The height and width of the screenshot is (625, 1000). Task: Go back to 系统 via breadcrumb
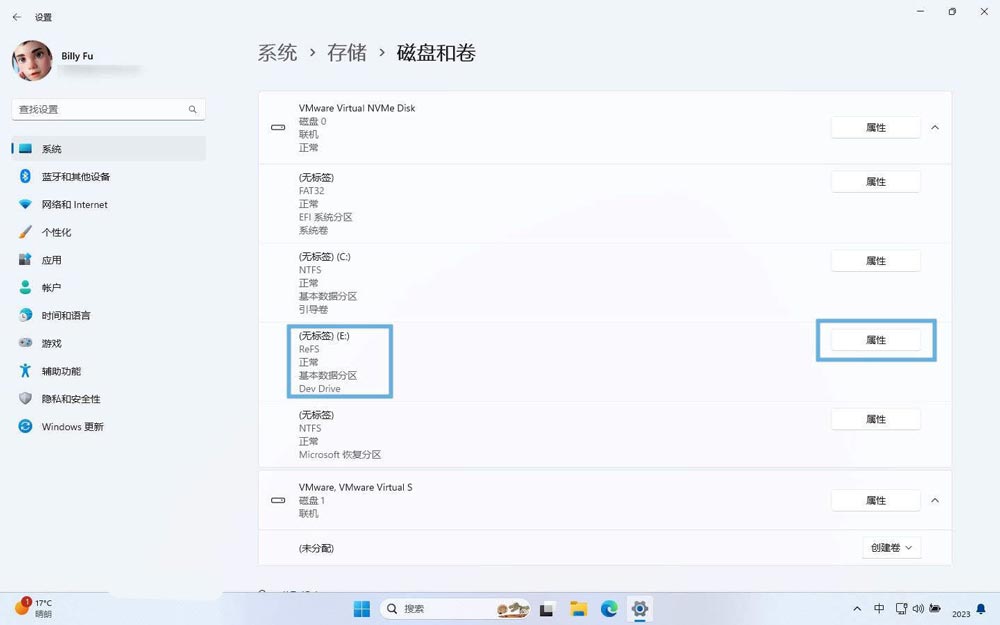(x=277, y=52)
